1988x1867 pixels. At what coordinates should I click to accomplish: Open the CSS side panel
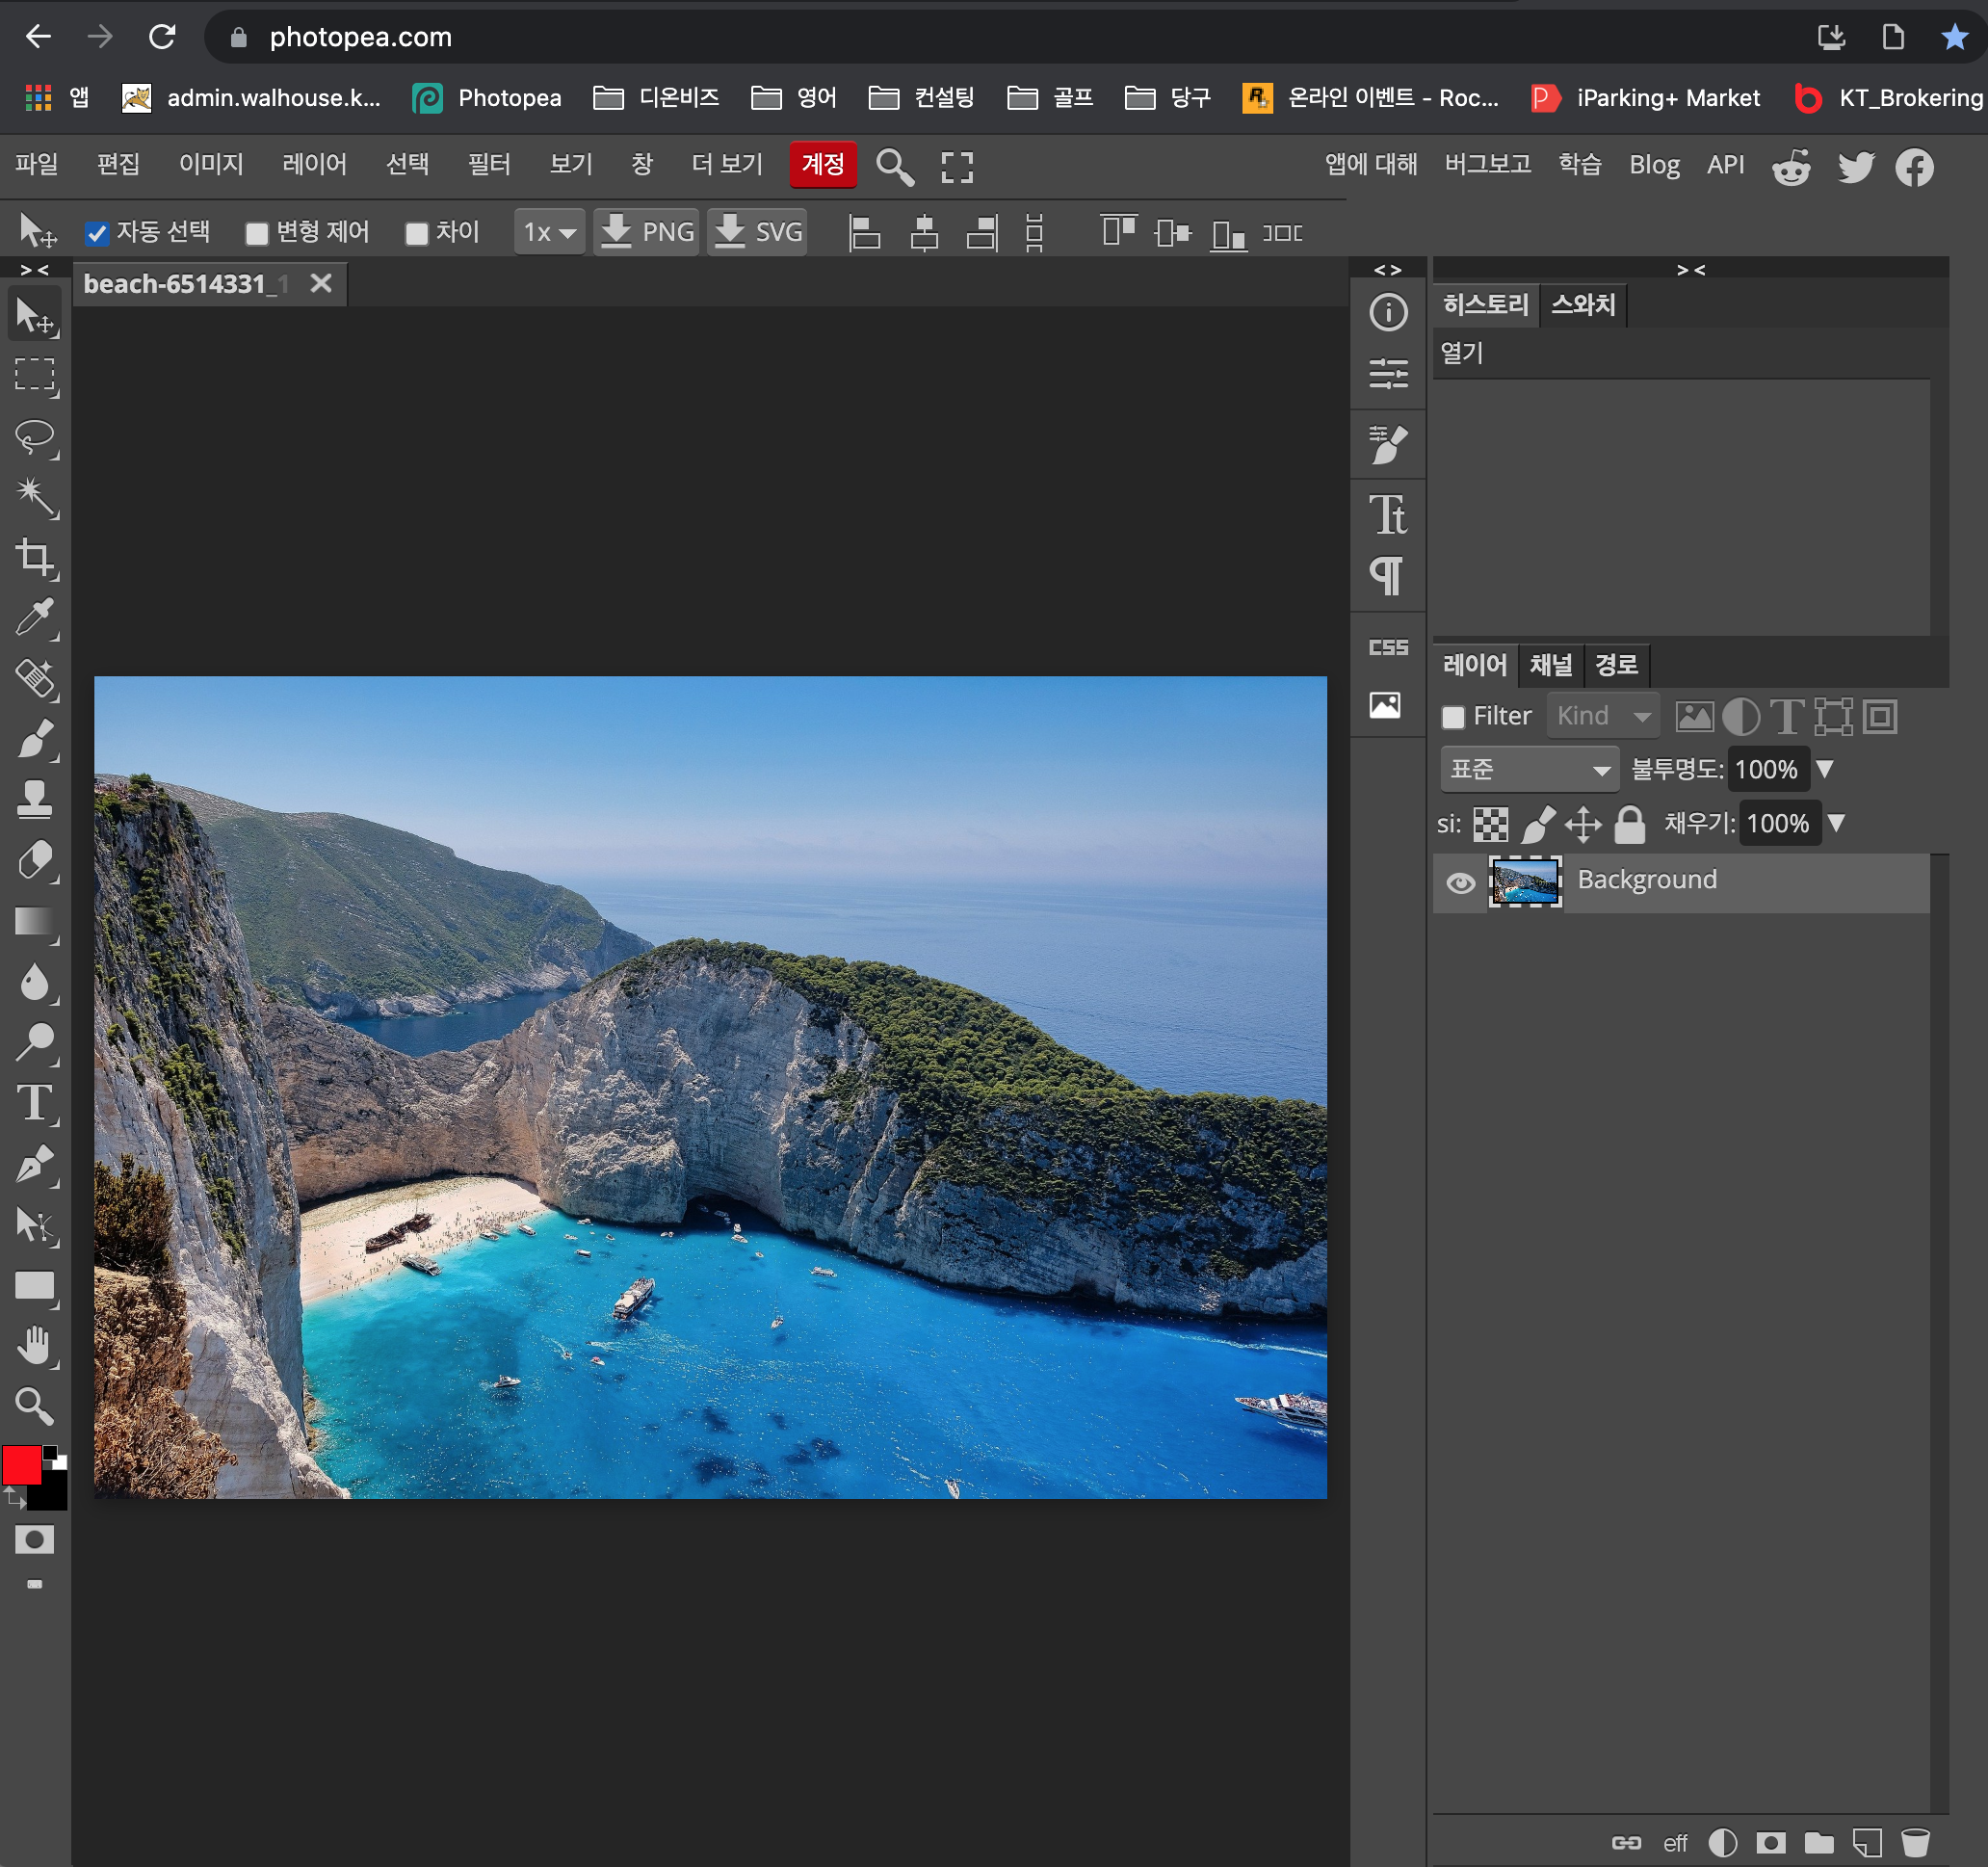[x=1388, y=647]
